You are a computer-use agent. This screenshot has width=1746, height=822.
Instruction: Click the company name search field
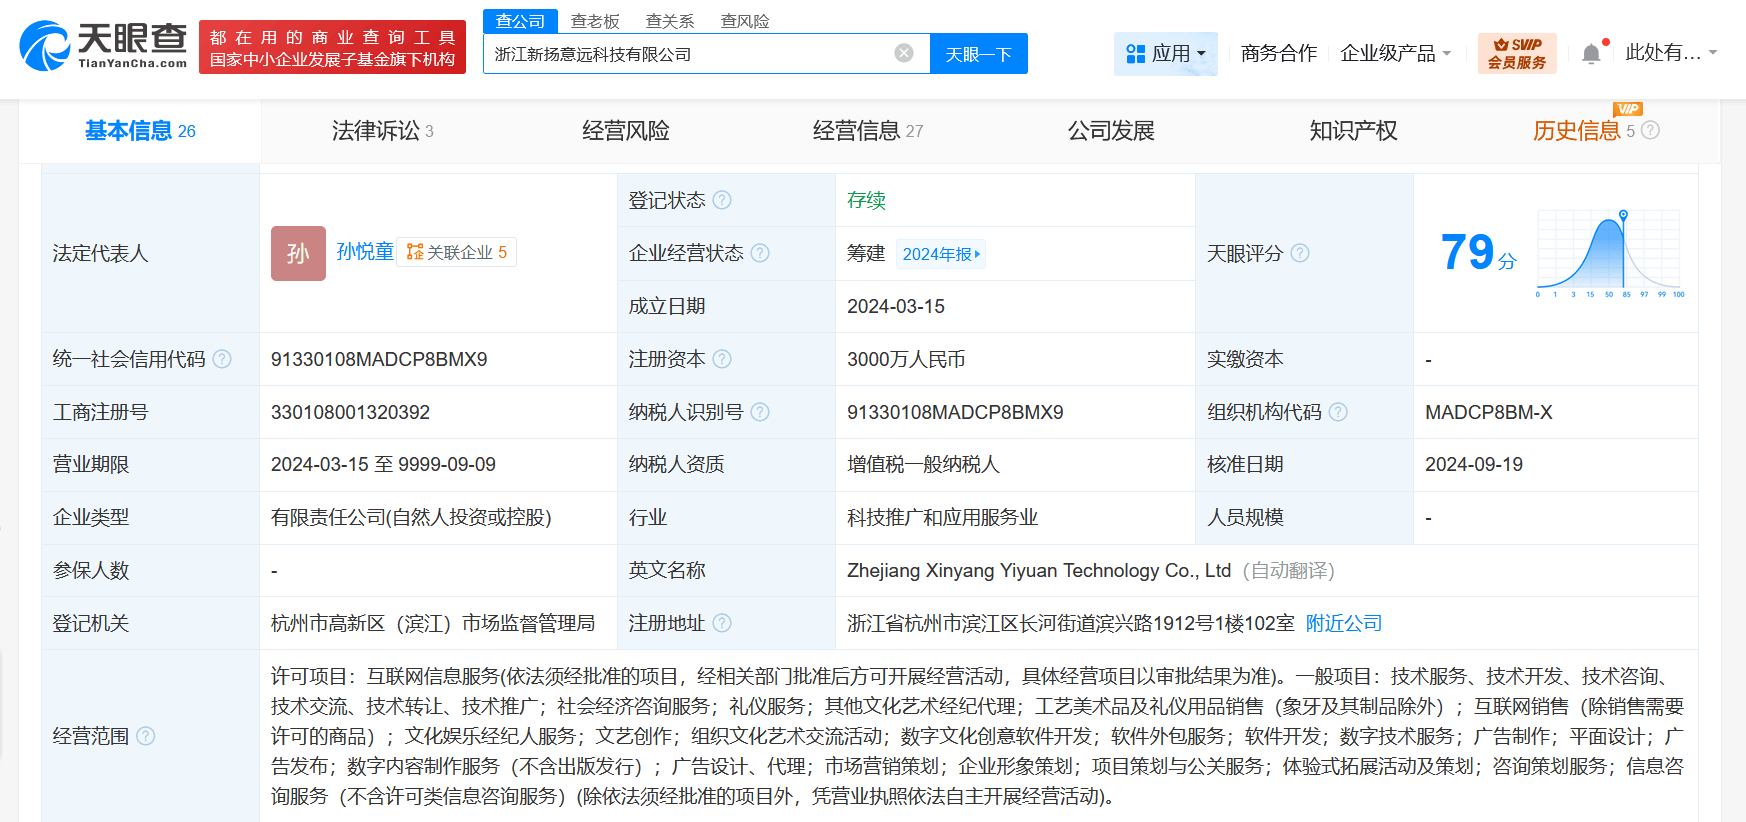pyautogui.click(x=690, y=54)
